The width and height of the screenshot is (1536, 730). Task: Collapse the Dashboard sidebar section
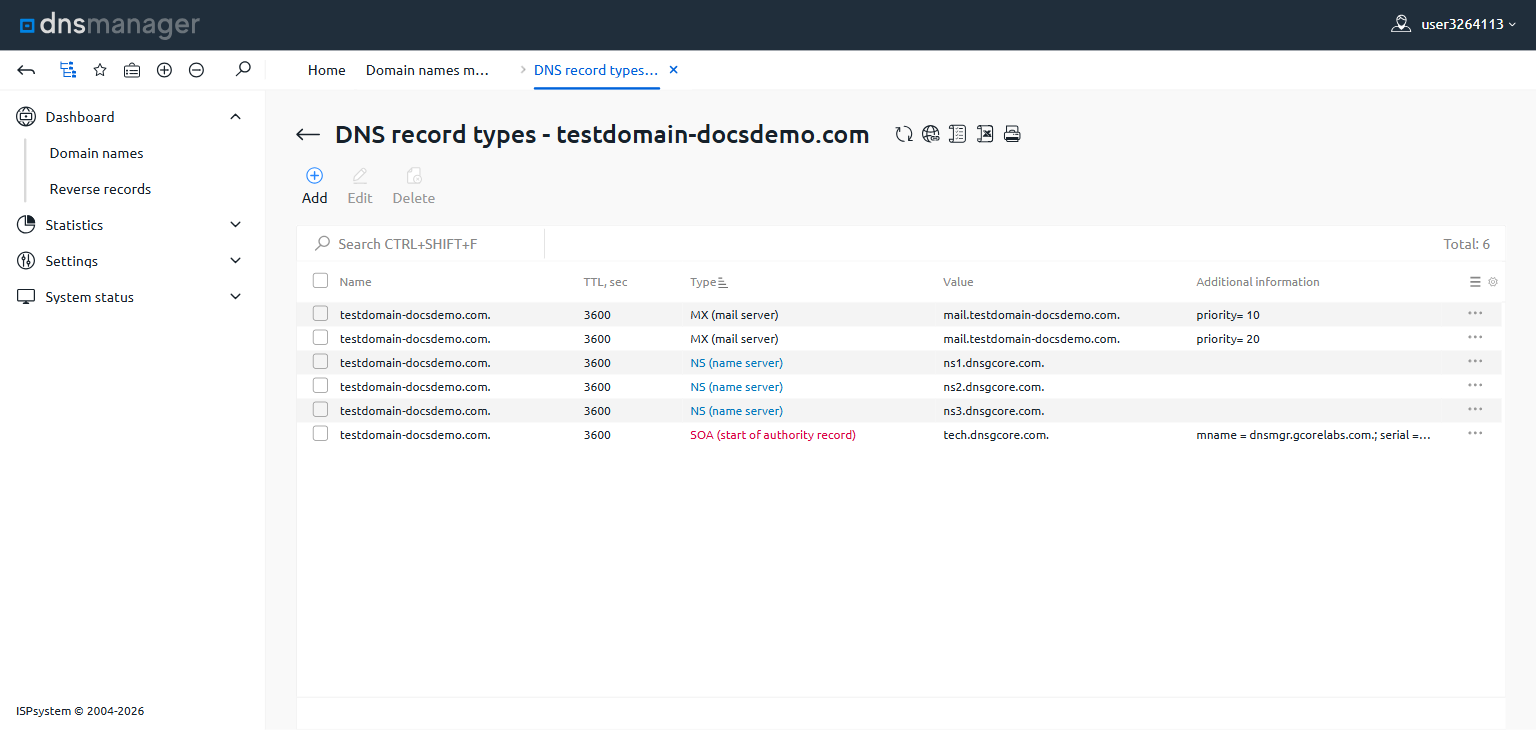pyautogui.click(x=236, y=117)
